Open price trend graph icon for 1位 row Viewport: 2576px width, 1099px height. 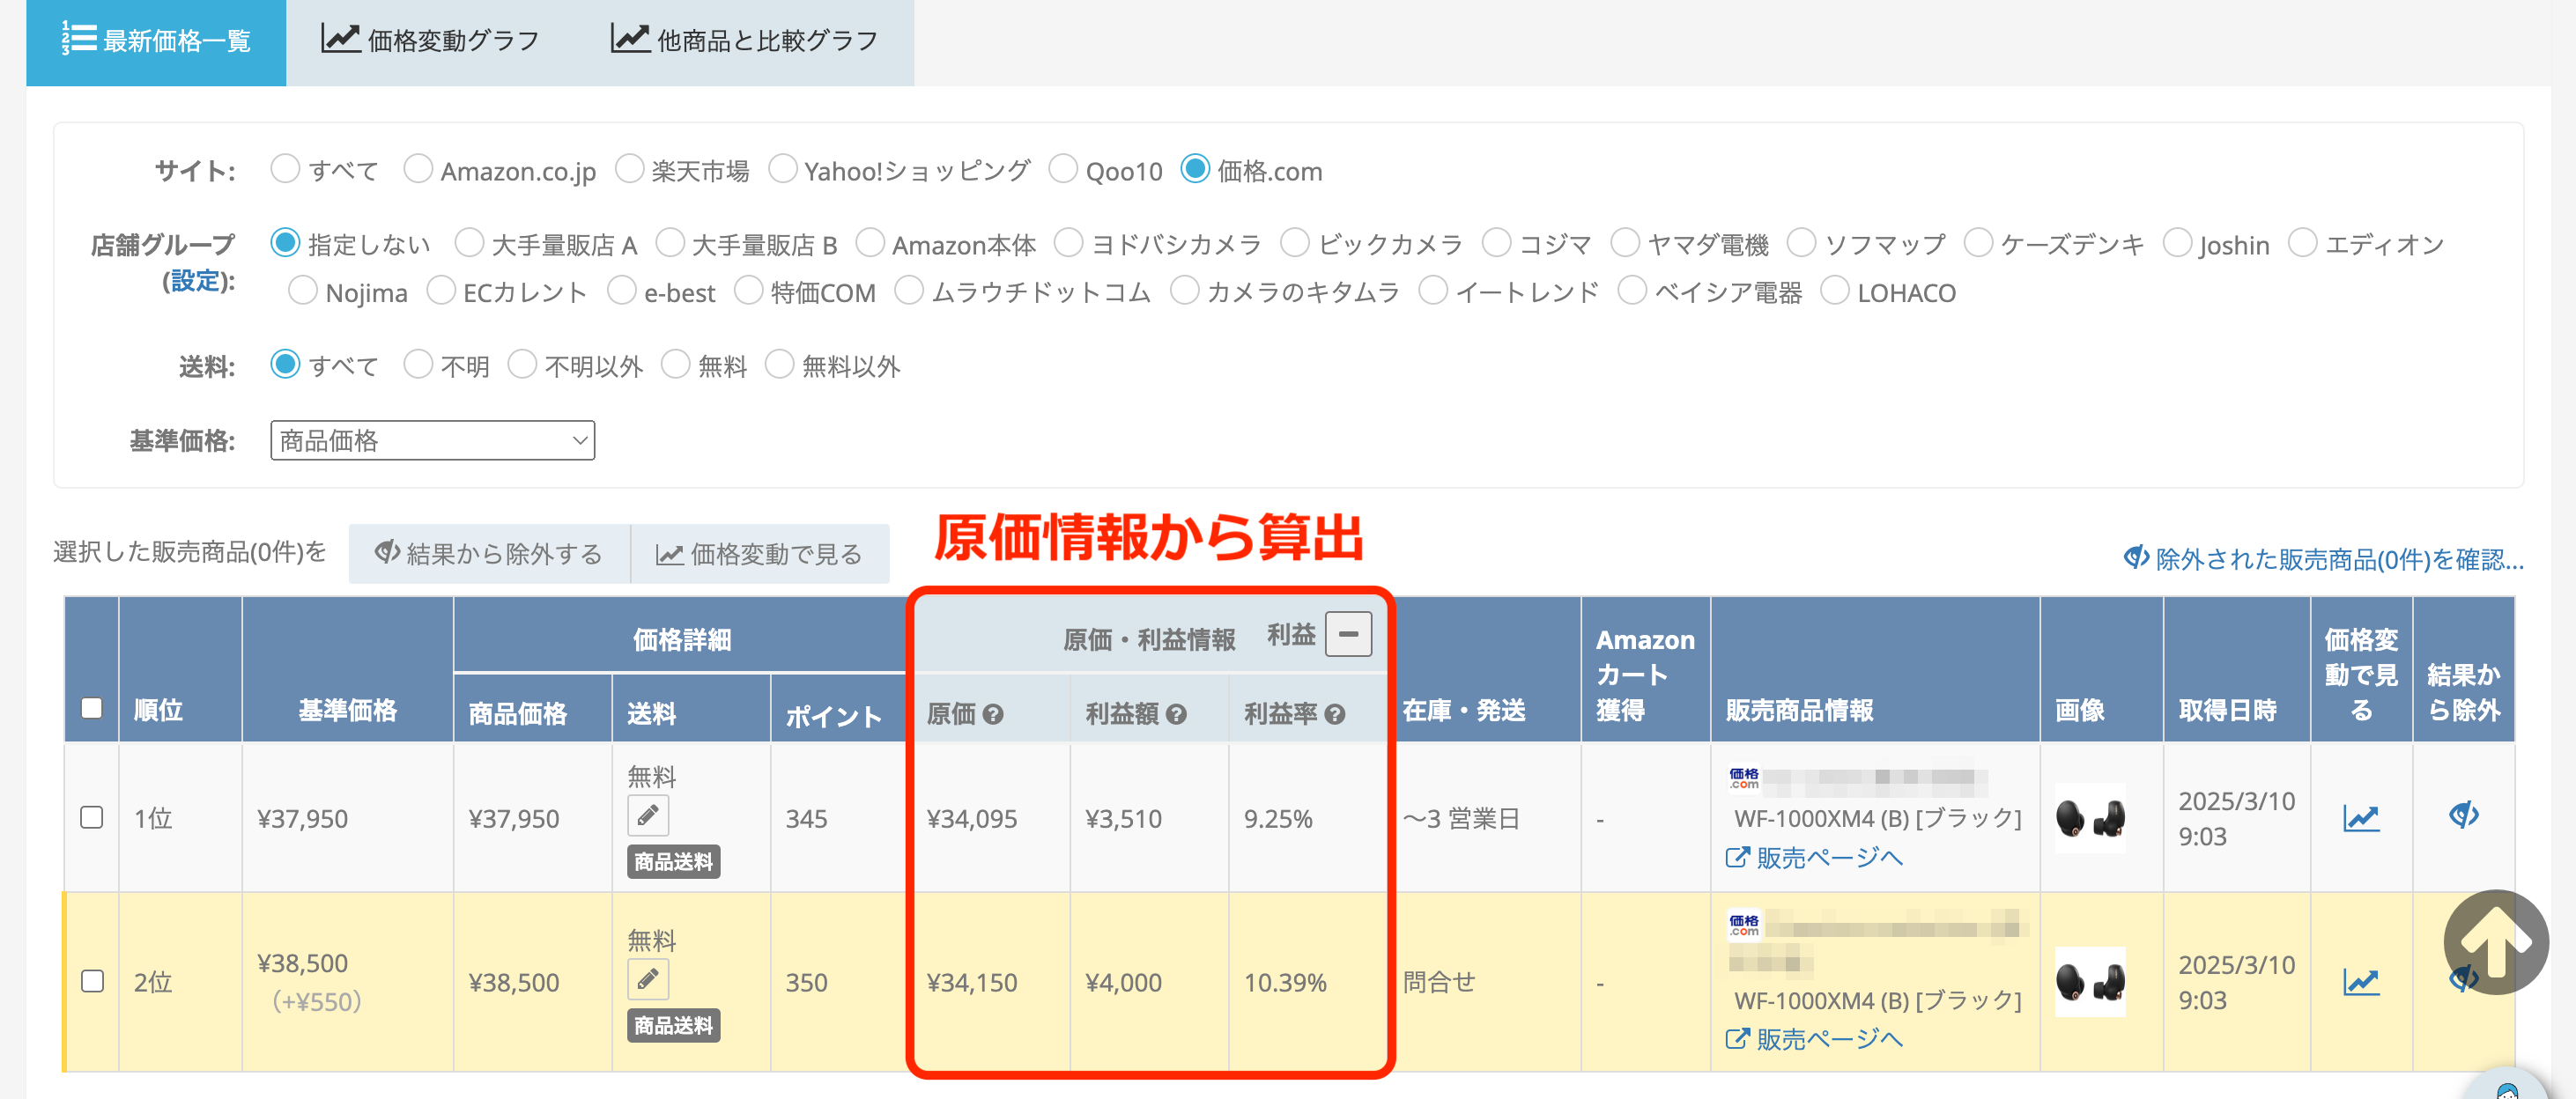[x=2360, y=818]
